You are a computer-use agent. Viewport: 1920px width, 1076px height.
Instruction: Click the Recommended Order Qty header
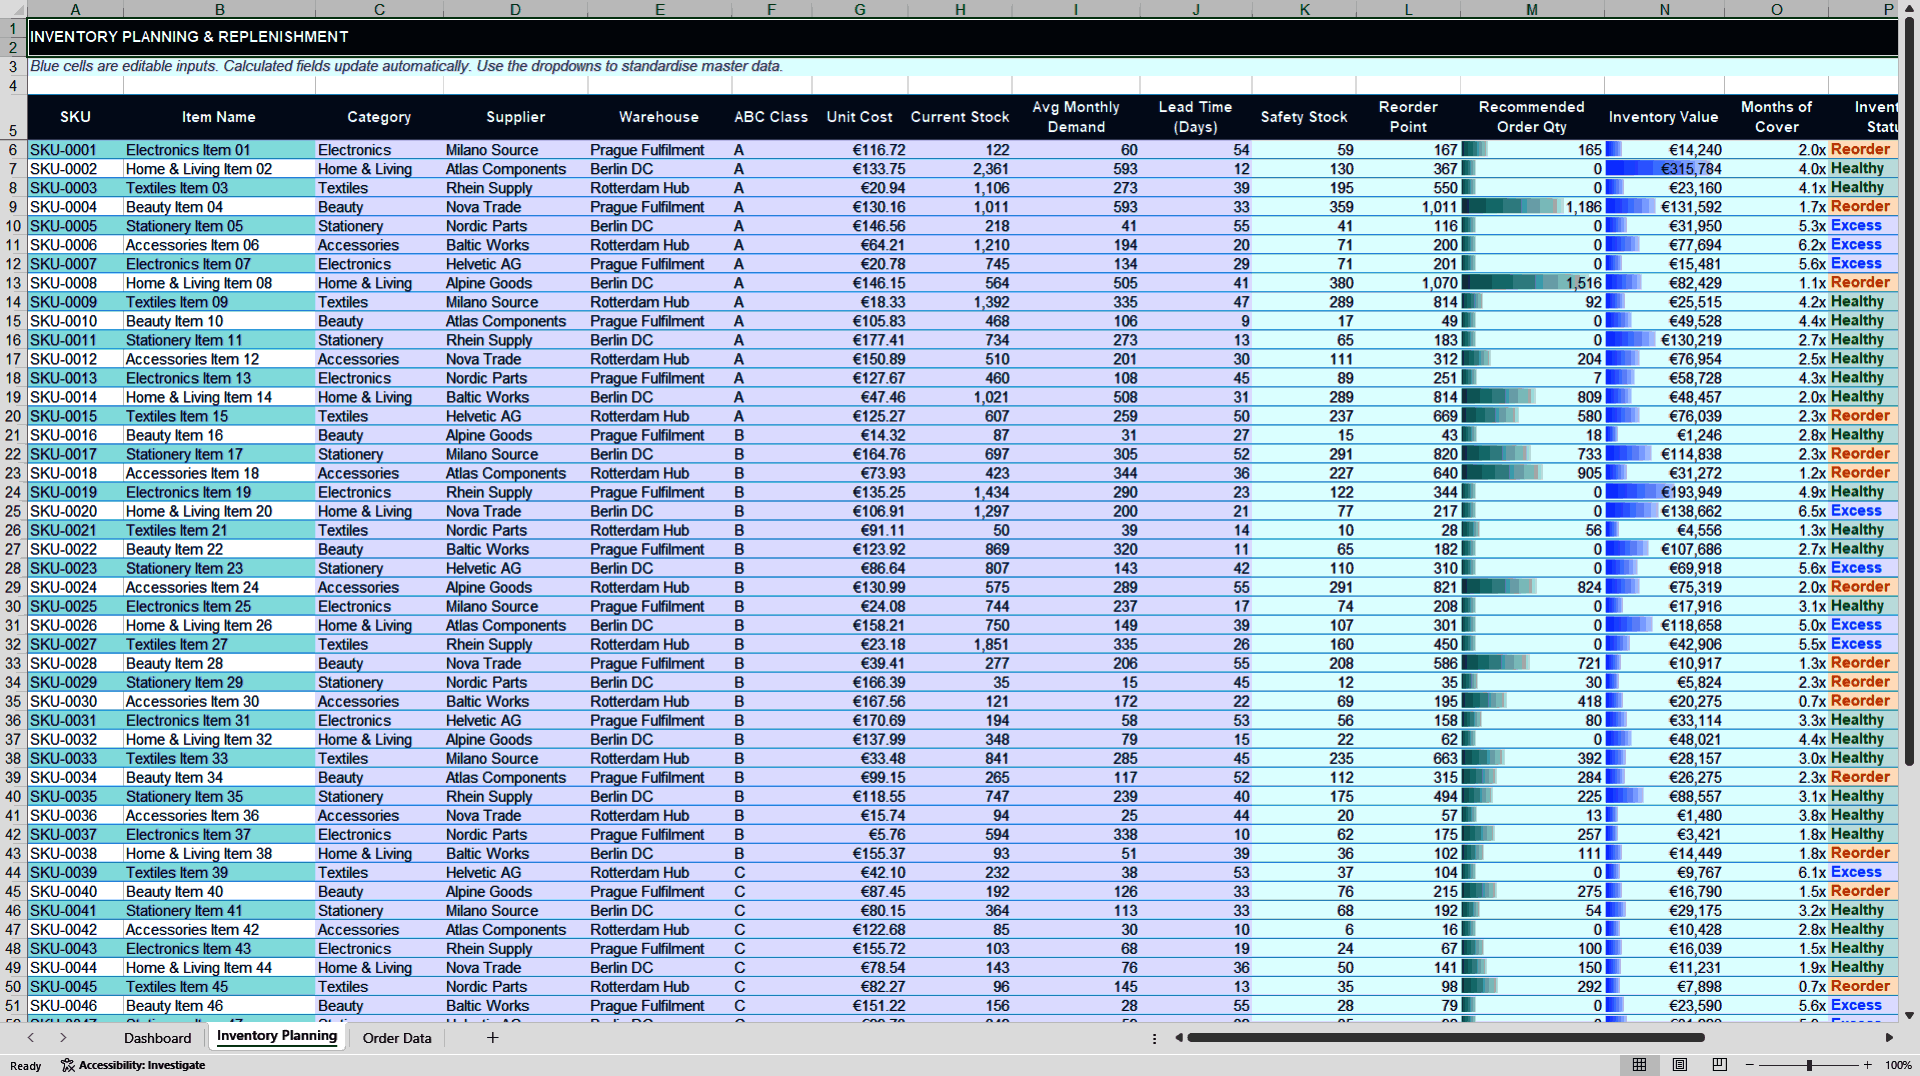pyautogui.click(x=1532, y=117)
